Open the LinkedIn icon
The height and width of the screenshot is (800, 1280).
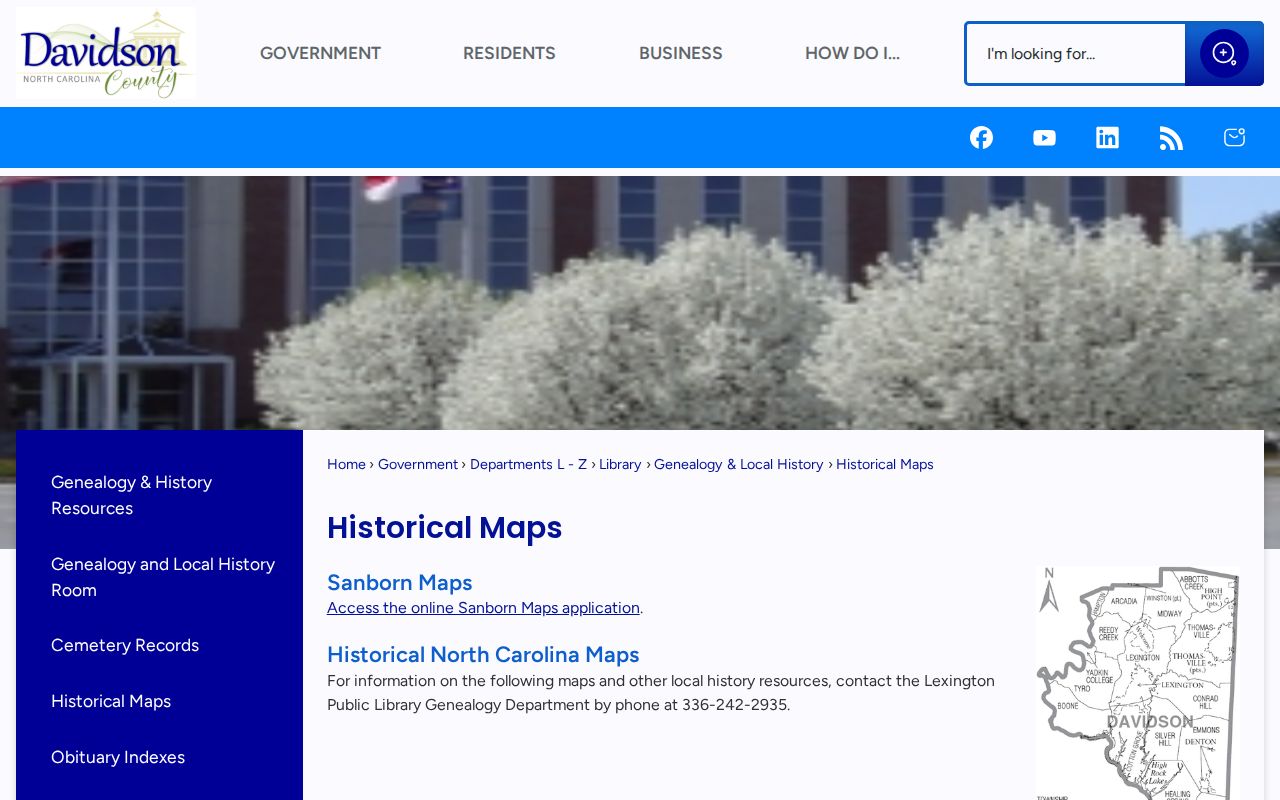point(1107,137)
